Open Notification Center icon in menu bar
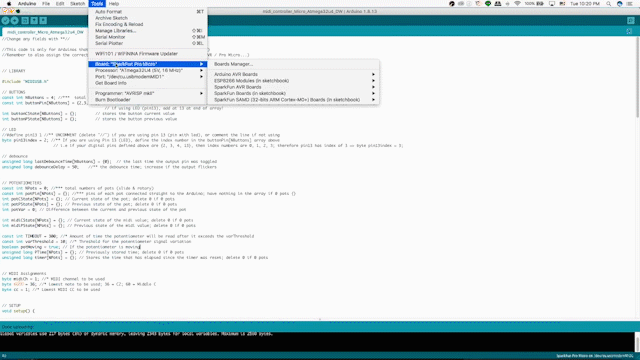640x360 pixels. [629, 4]
